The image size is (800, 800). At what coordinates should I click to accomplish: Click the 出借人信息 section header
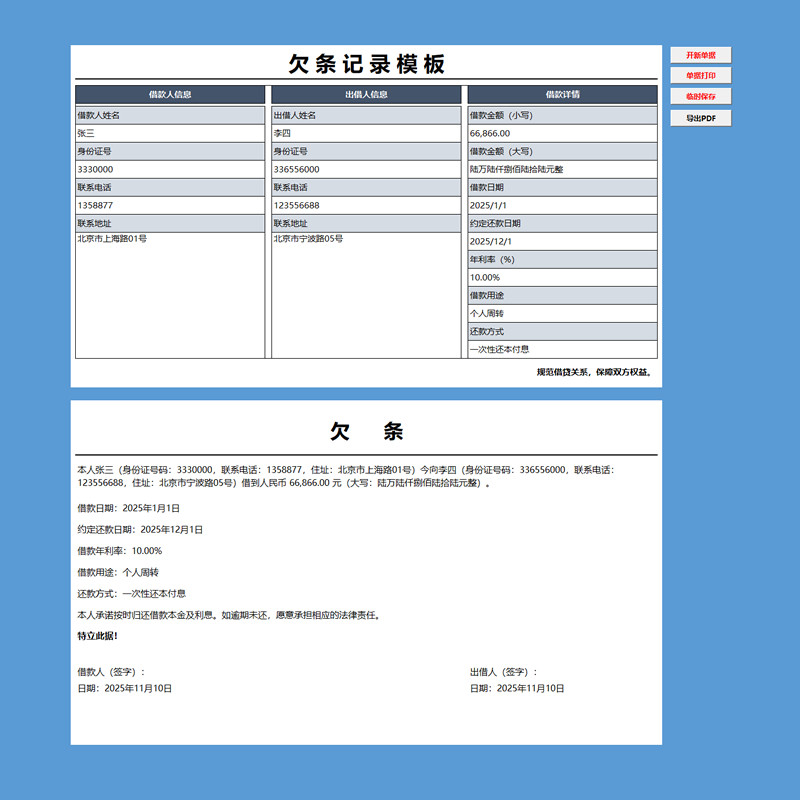pyautogui.click(x=366, y=94)
